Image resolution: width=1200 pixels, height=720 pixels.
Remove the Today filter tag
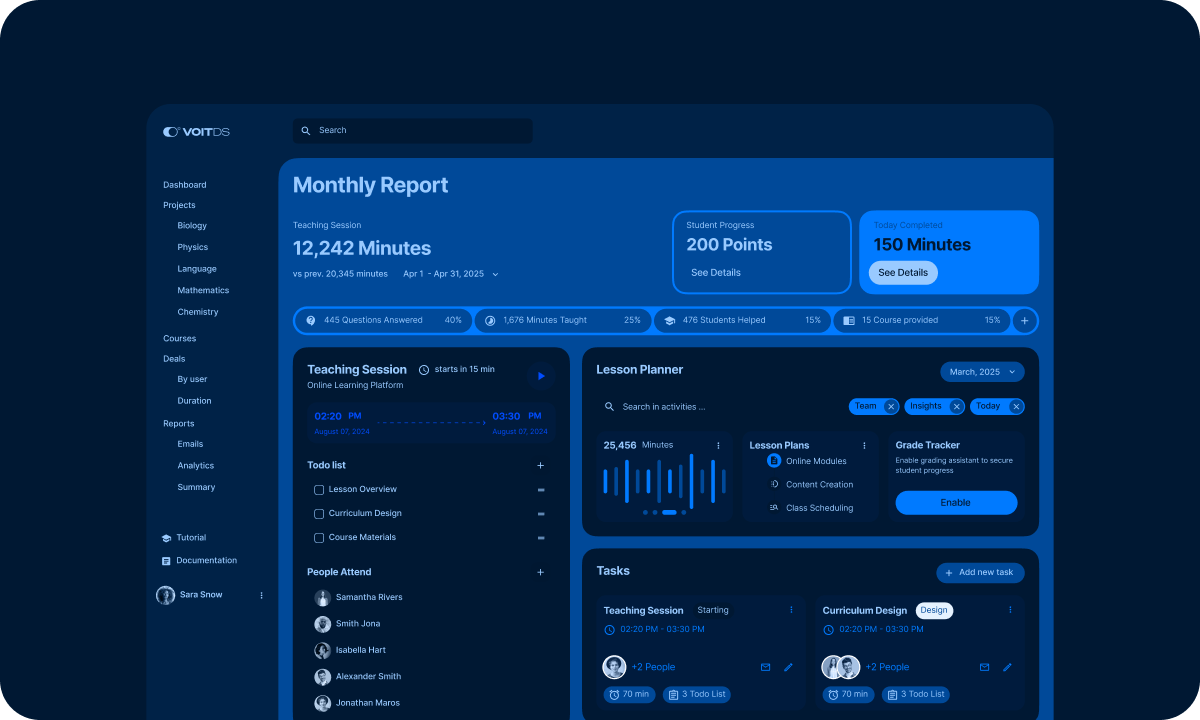coord(1016,407)
